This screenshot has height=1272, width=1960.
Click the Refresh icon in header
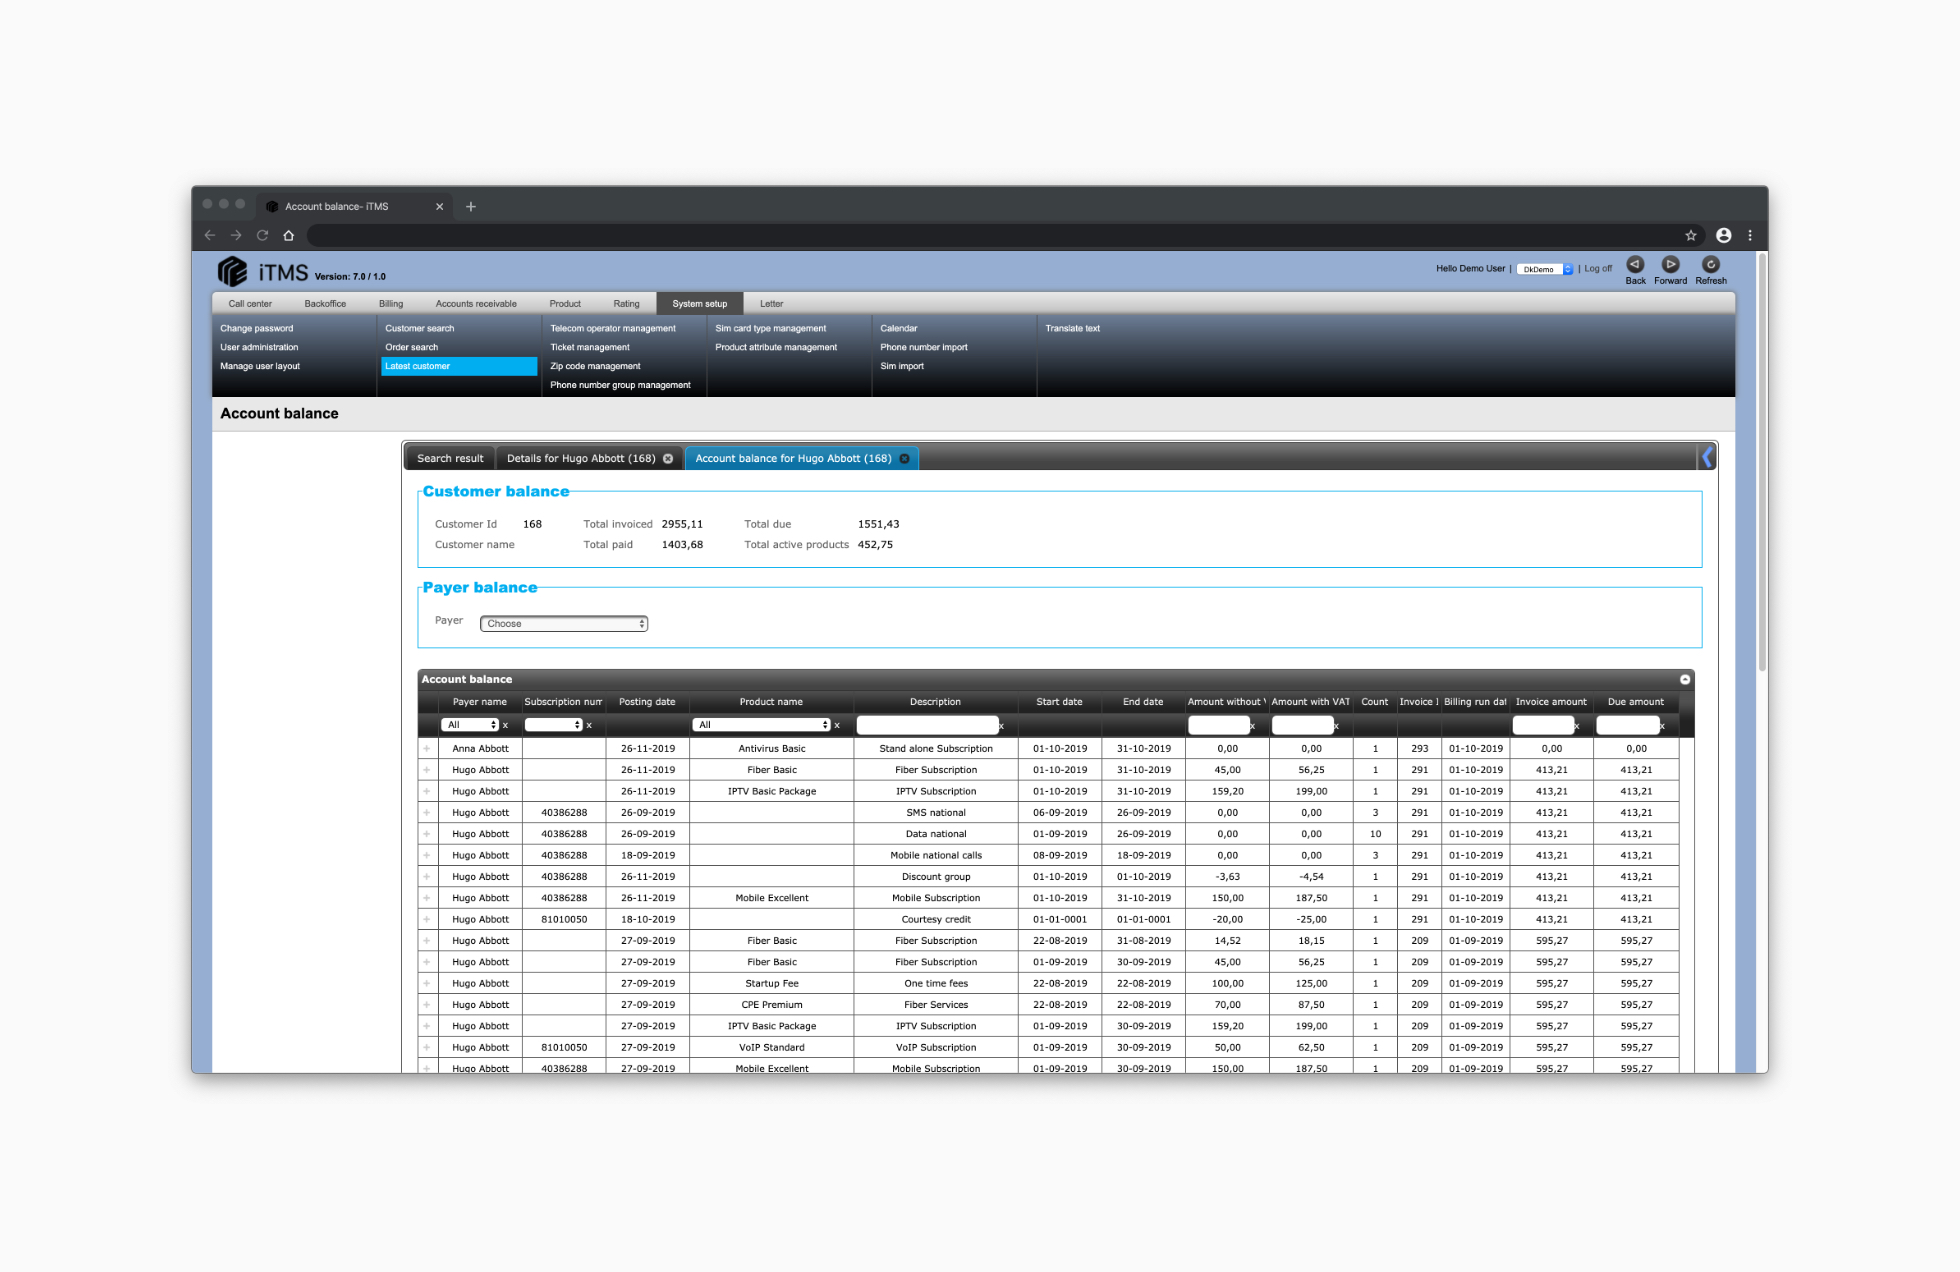coord(1711,265)
